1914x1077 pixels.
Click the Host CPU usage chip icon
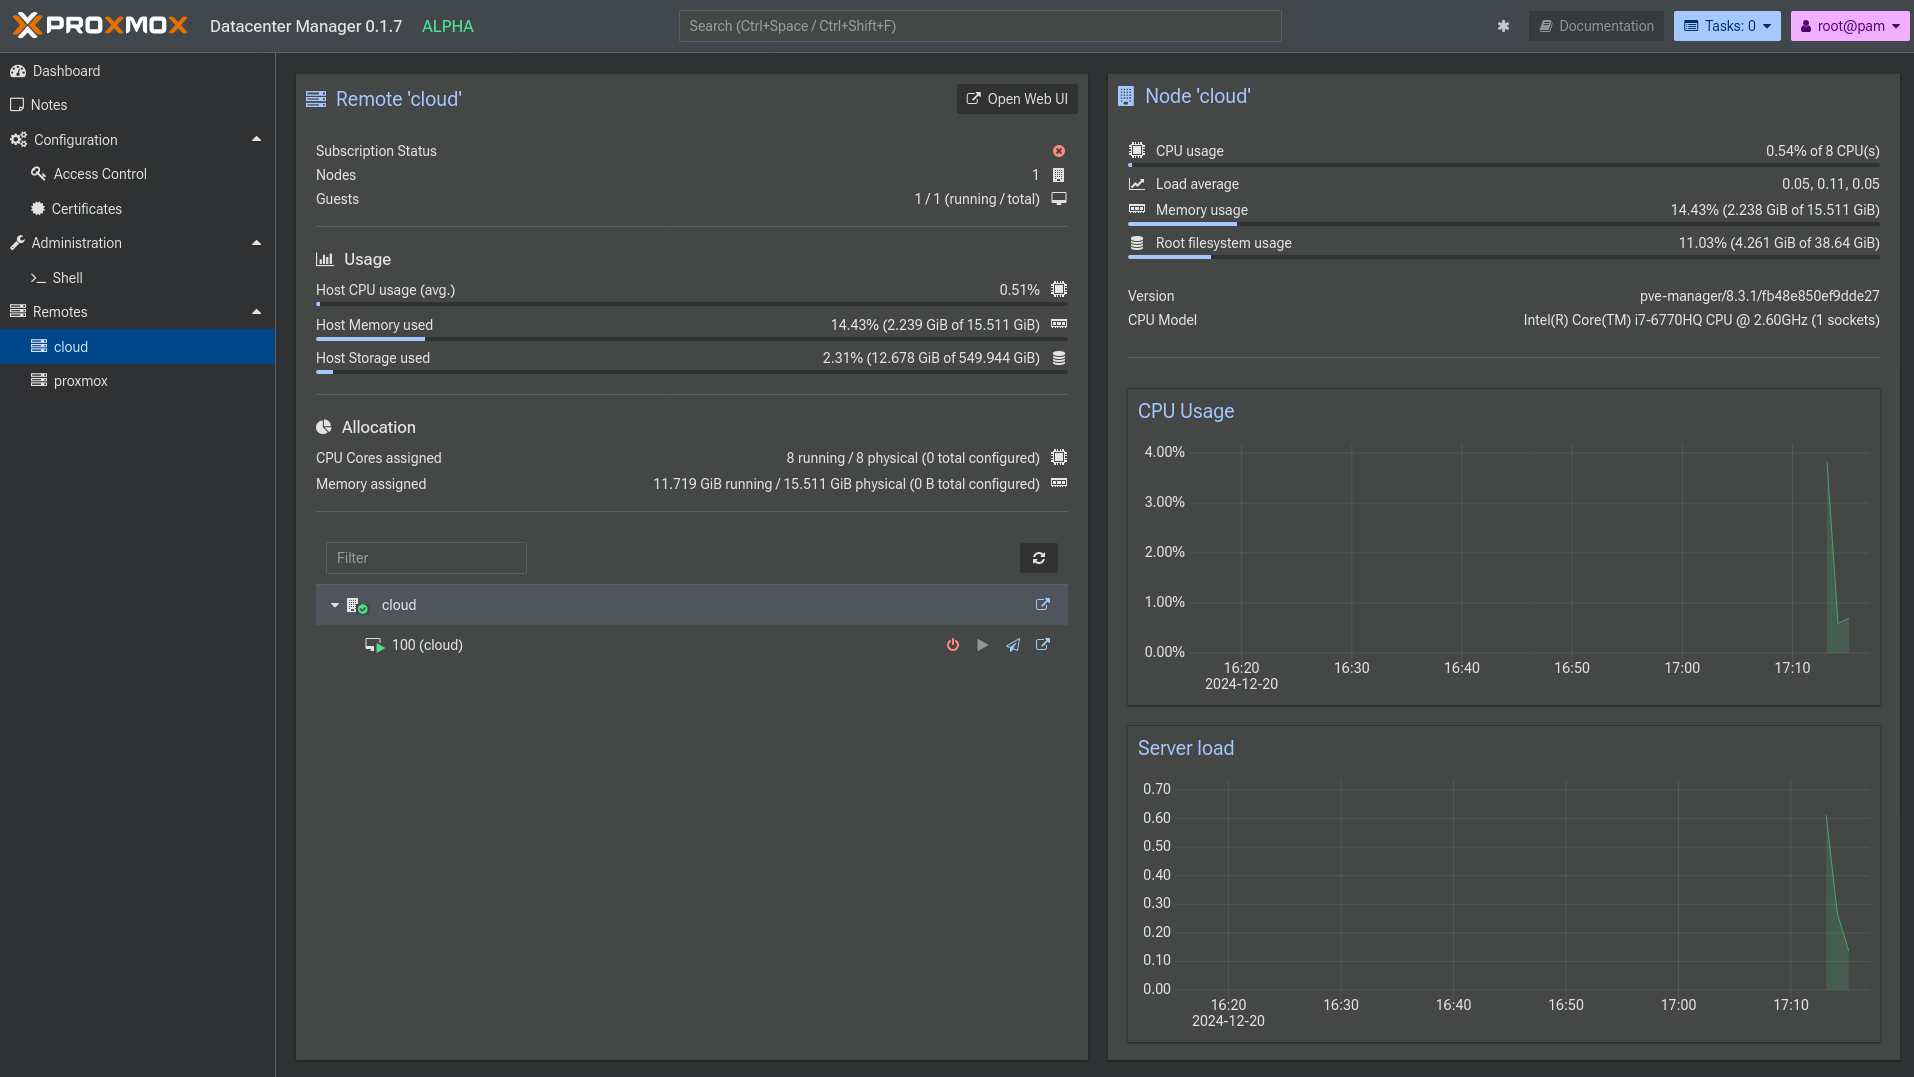[1059, 290]
